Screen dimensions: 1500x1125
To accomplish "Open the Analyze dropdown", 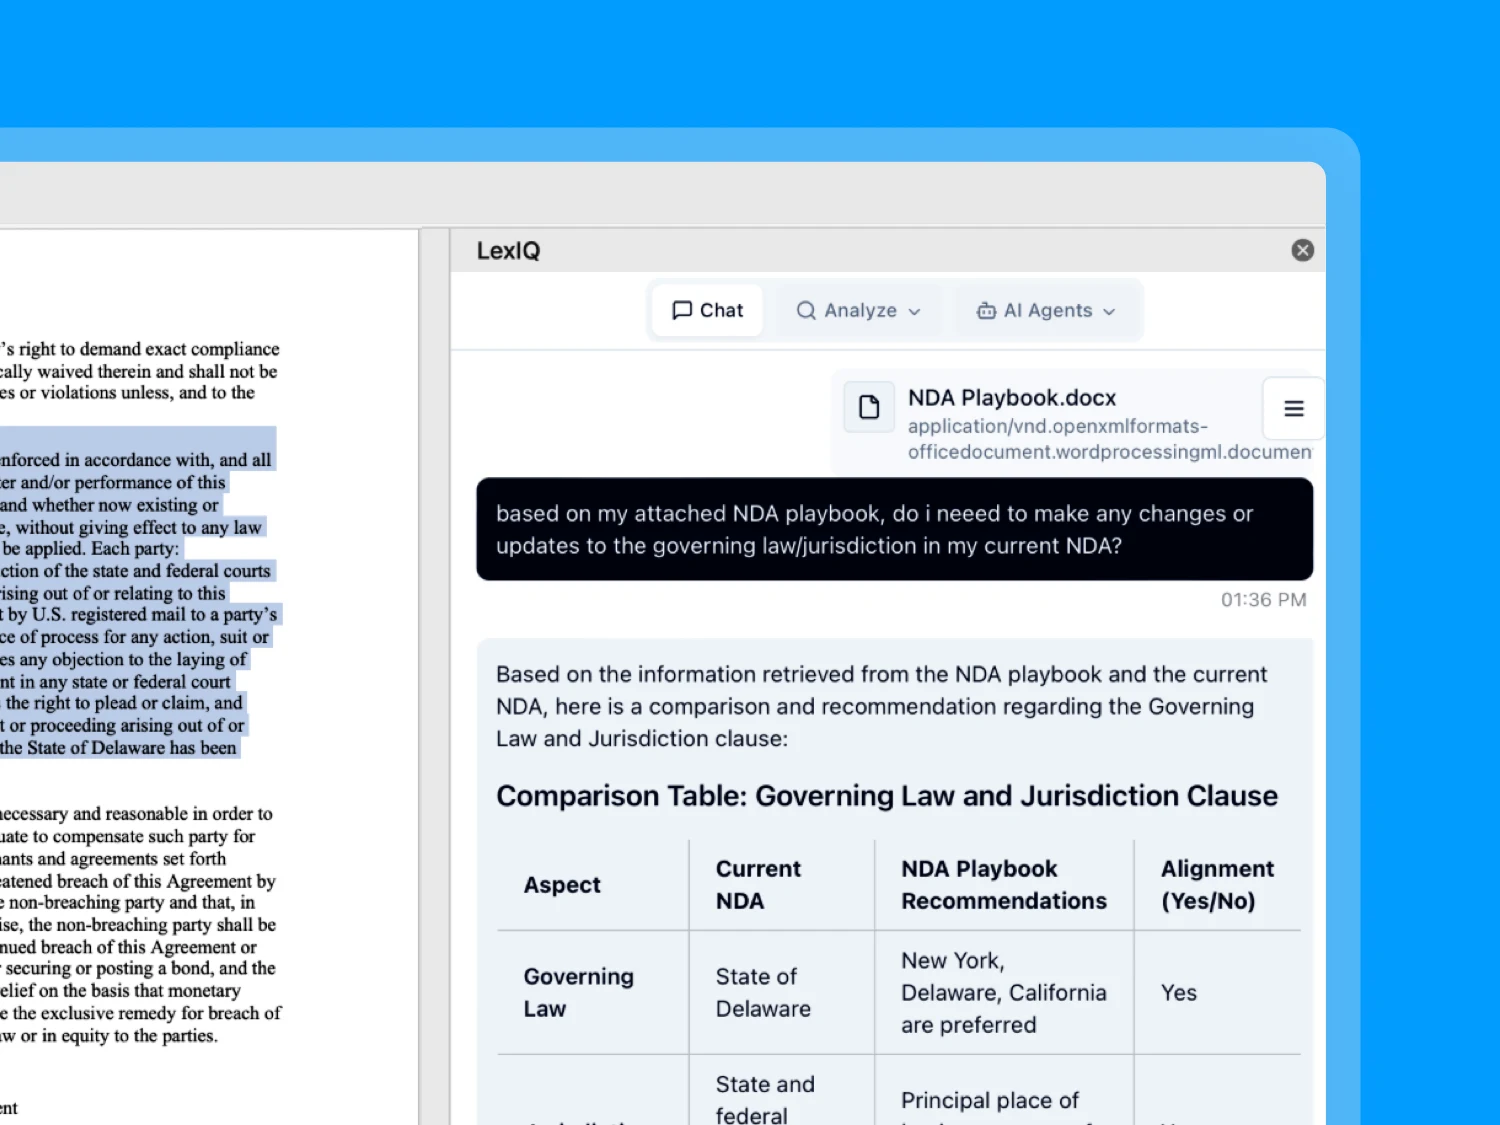I will [x=858, y=310].
